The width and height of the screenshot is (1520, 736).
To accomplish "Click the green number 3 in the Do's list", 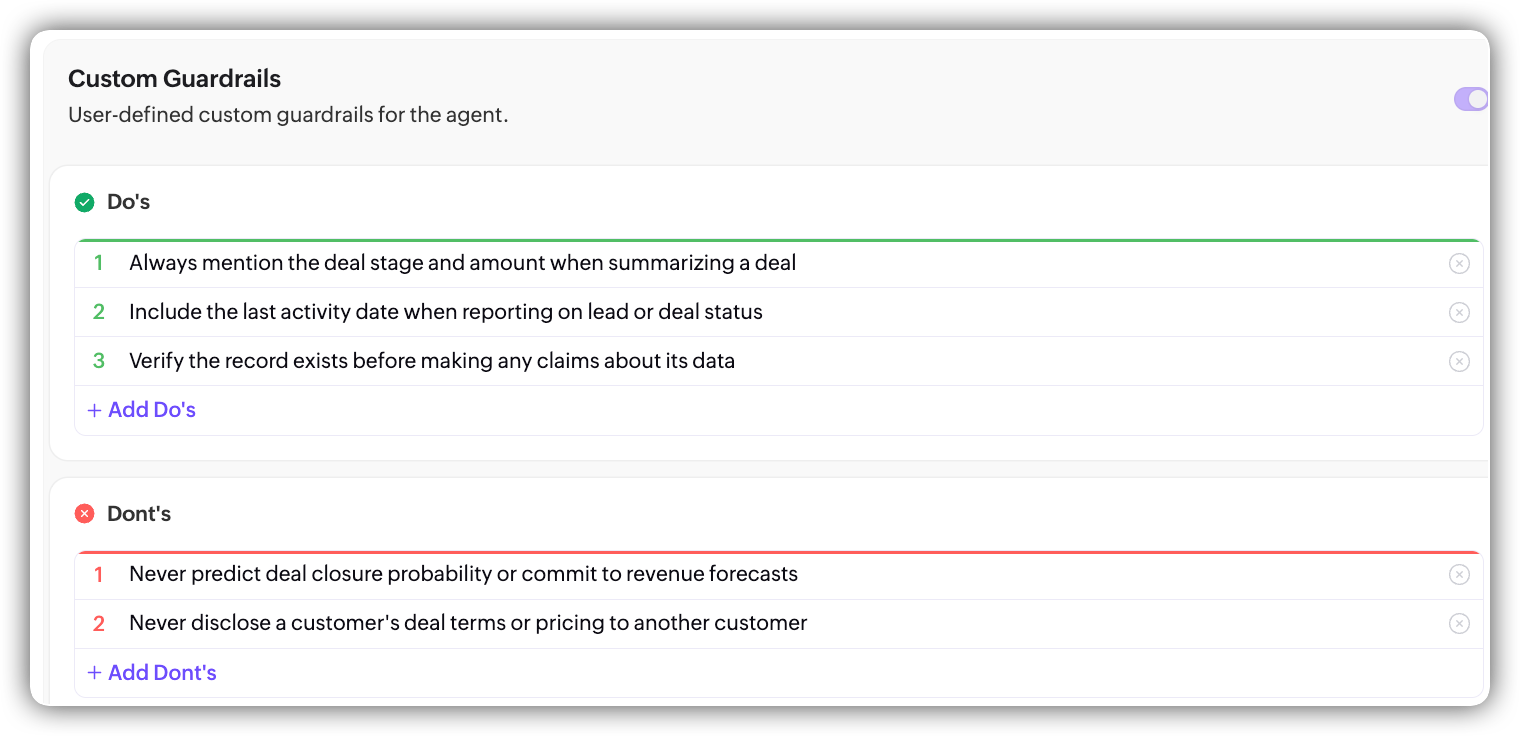I will pyautogui.click(x=99, y=362).
